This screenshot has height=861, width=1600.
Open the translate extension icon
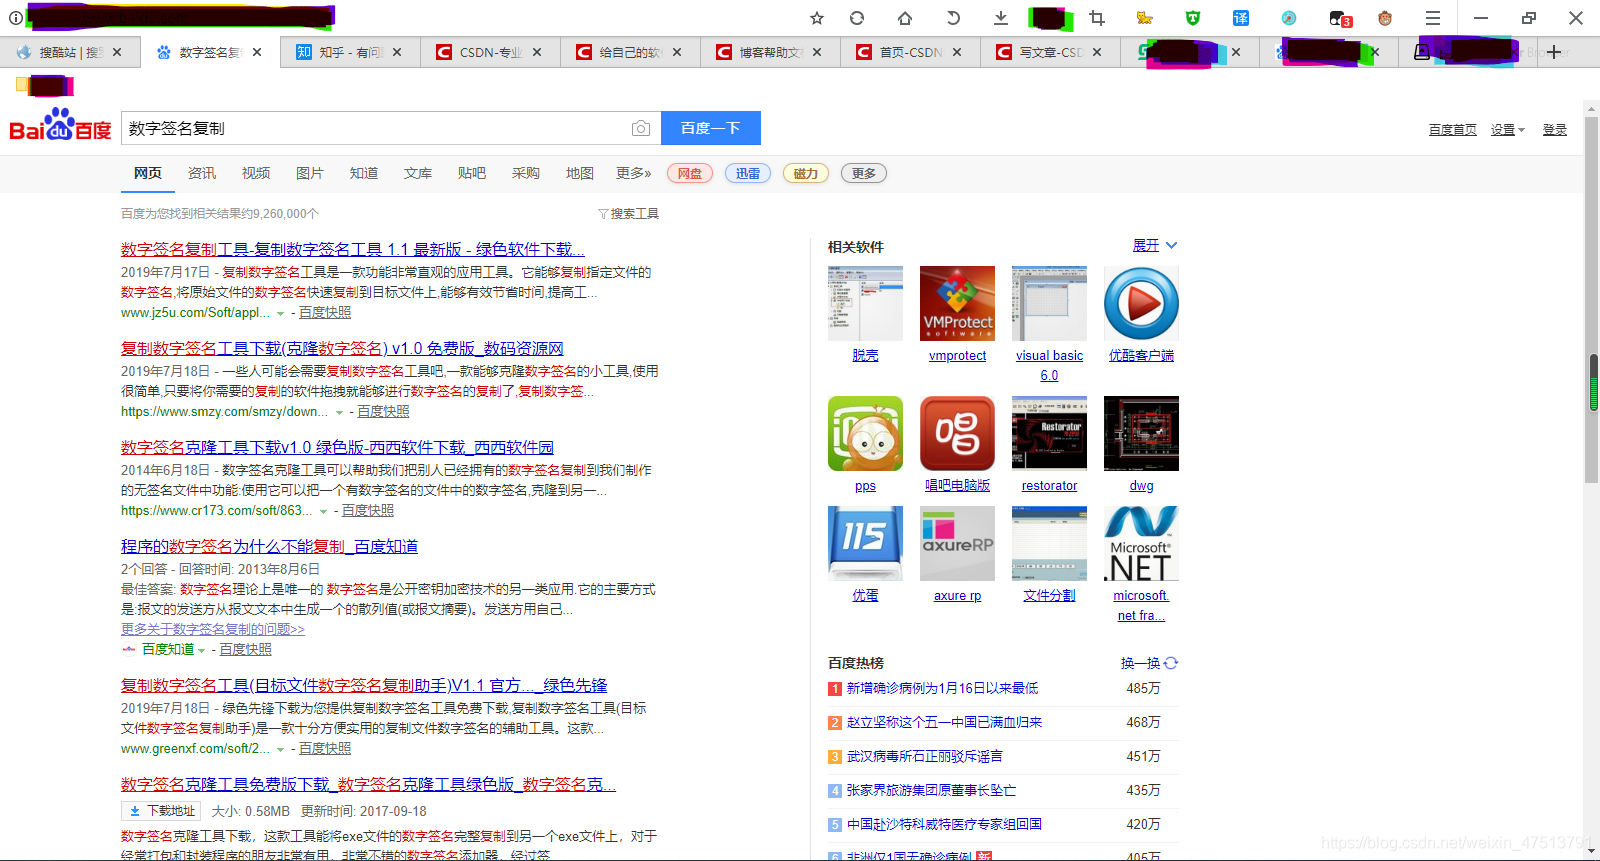pyautogui.click(x=1241, y=18)
